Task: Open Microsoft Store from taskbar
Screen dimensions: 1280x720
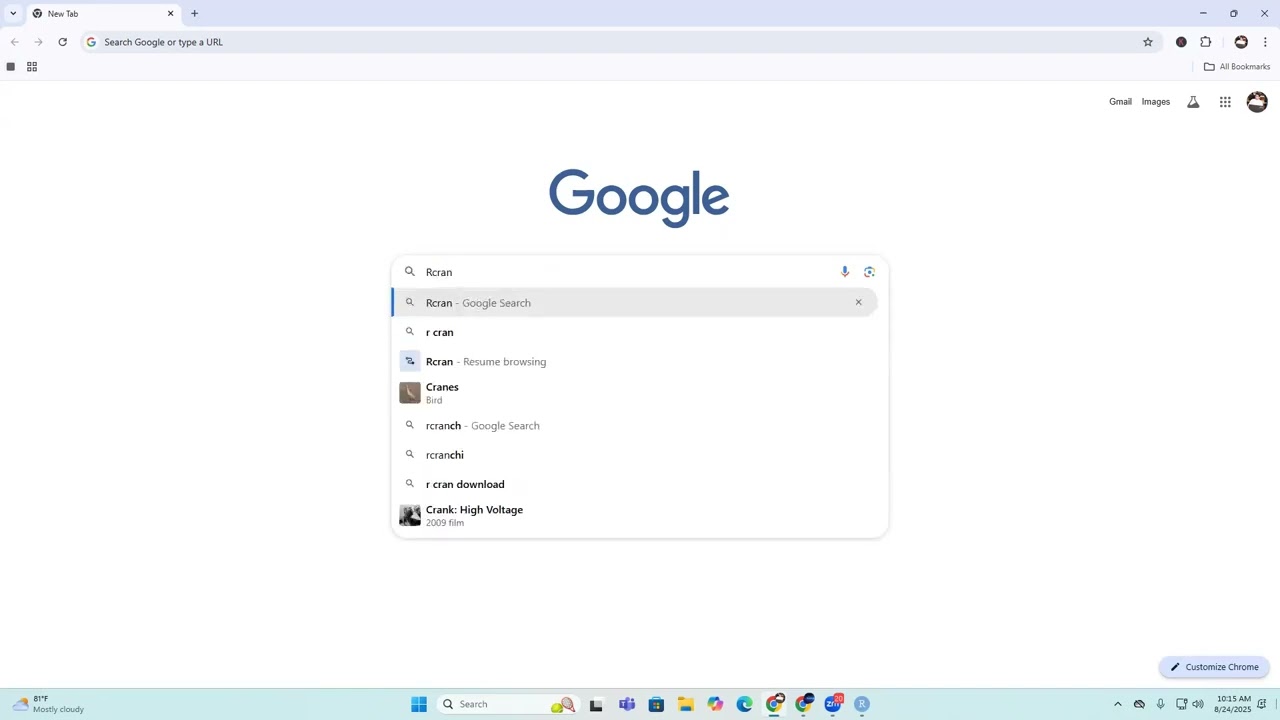Action: pyautogui.click(x=656, y=704)
